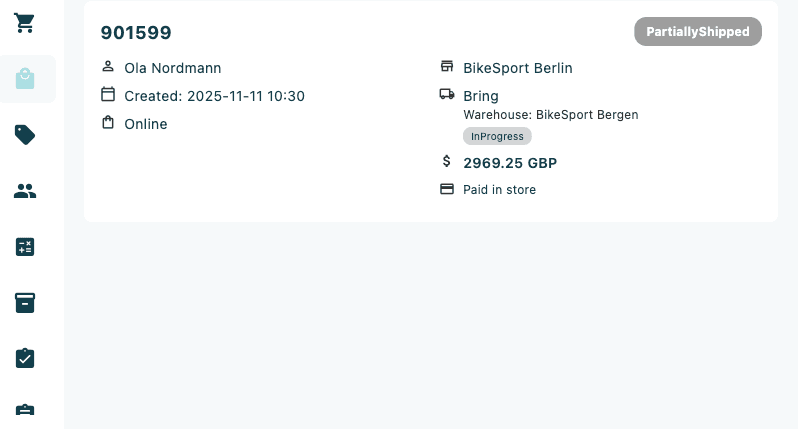The width and height of the screenshot is (798, 429).
Task: Click the credit card icon near Paid in store
Action: tap(447, 189)
